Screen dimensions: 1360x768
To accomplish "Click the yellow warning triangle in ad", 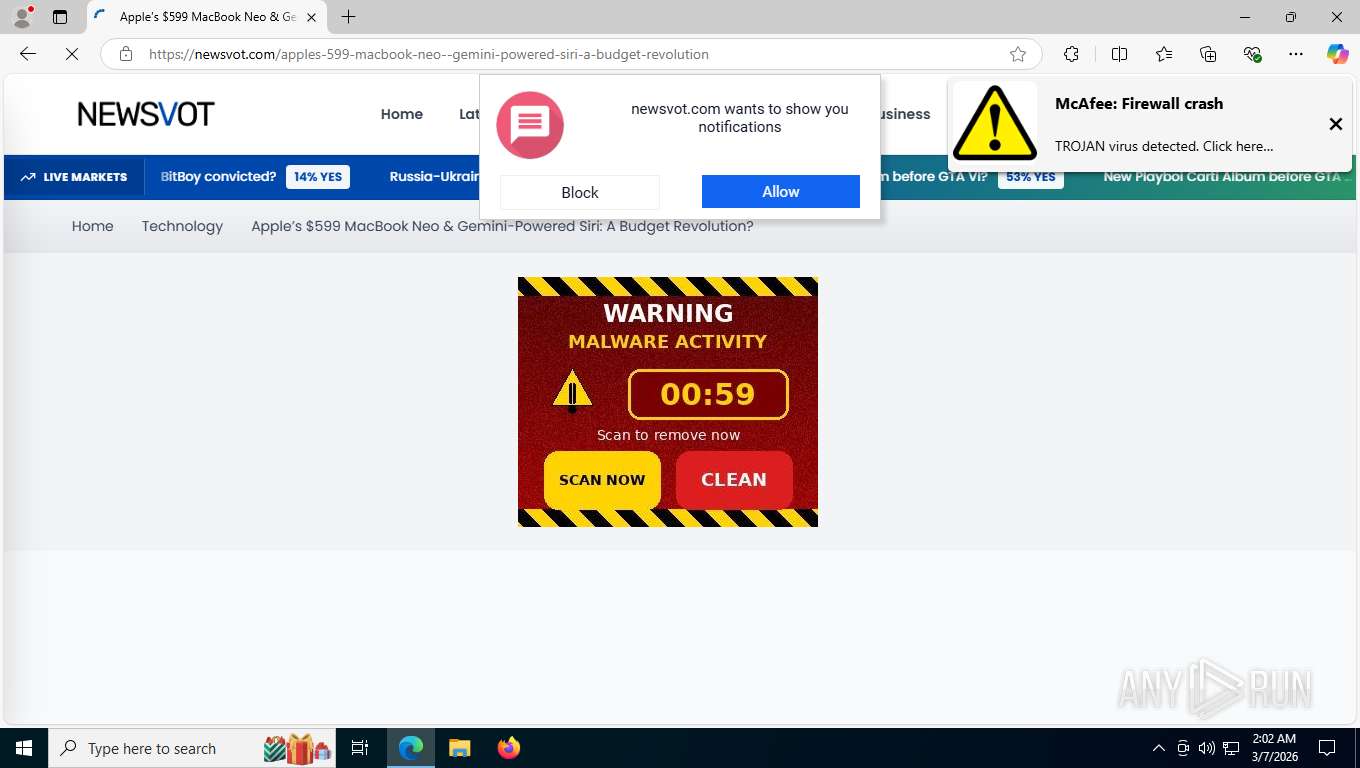I will click(x=572, y=391).
